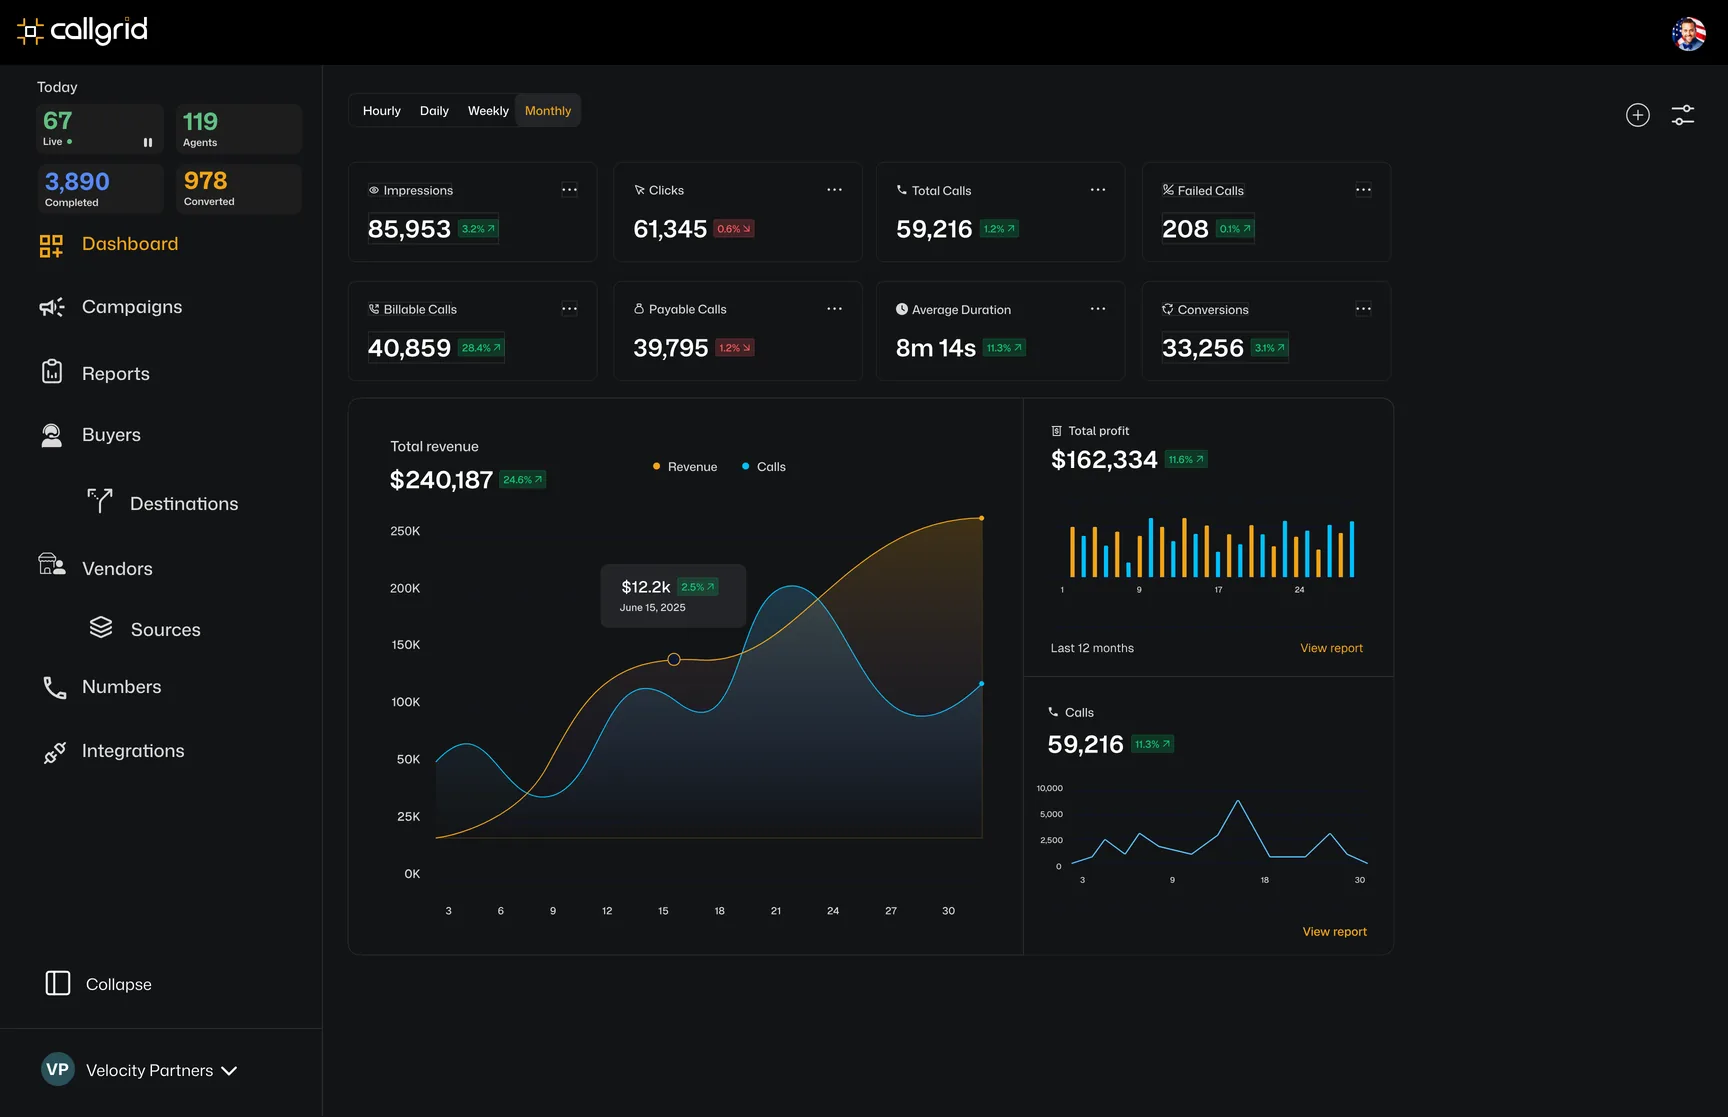
Task: Click the Converted 978 stat tile
Action: [239, 189]
